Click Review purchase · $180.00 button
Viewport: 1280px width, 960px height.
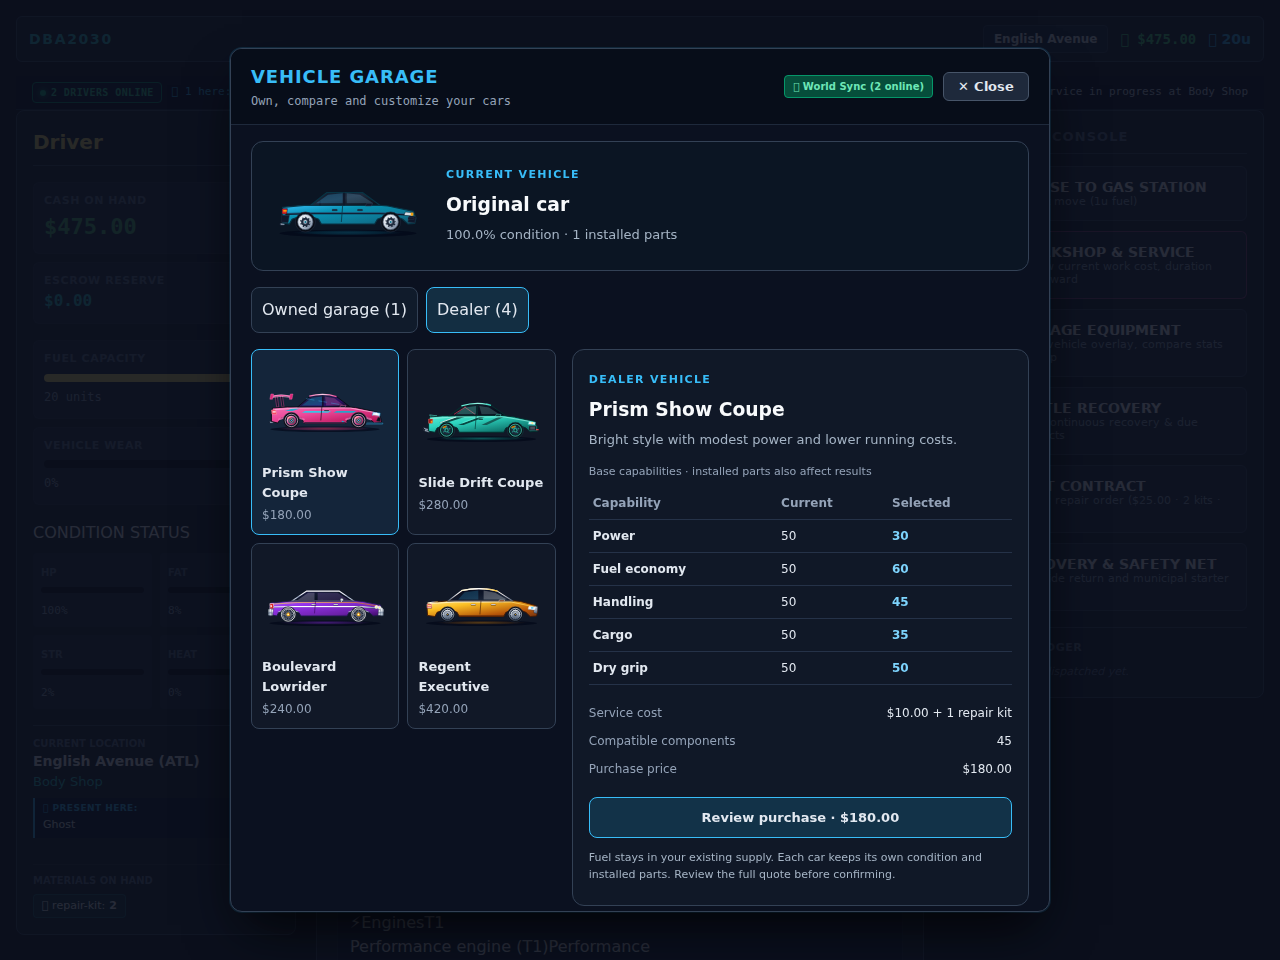(800, 817)
